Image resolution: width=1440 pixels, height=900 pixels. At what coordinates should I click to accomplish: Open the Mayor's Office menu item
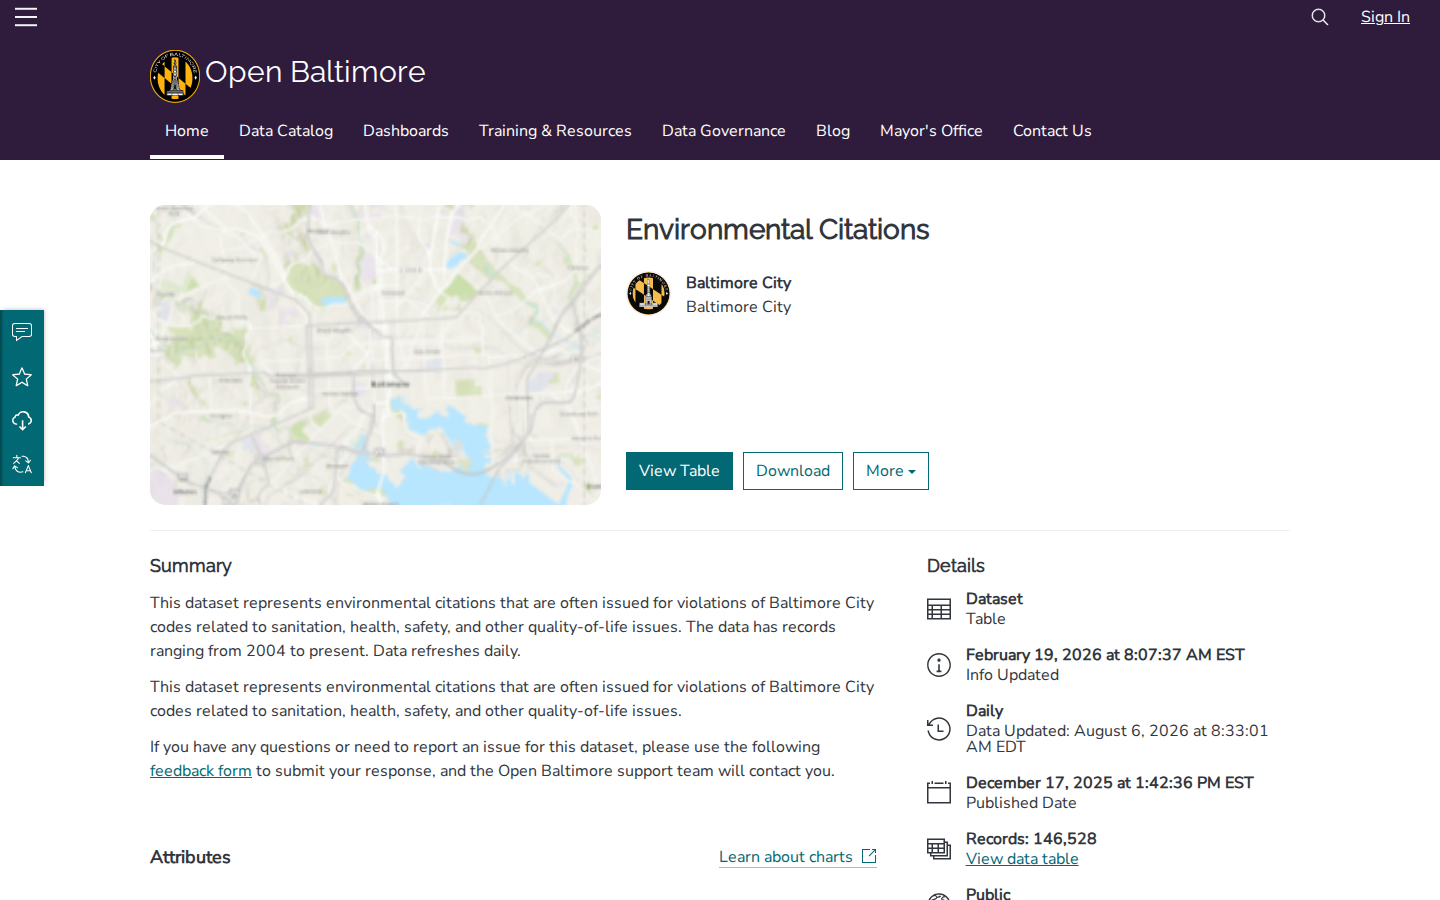click(931, 131)
